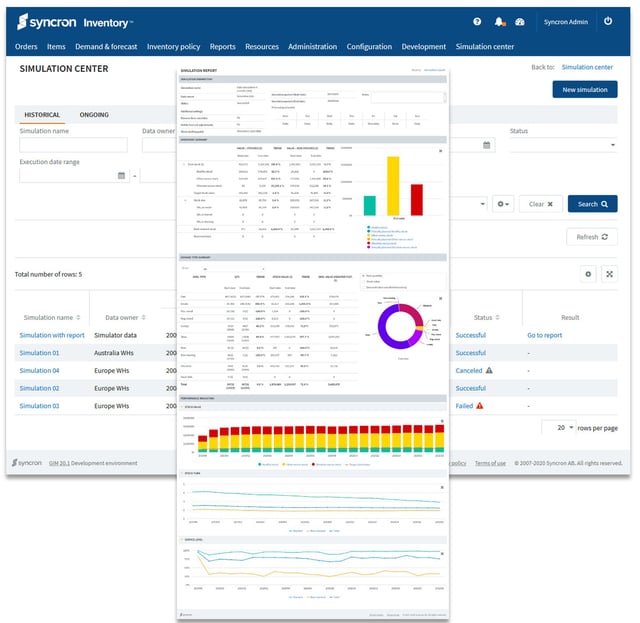Click the New simulation button
Image resolution: width=640 pixels, height=623 pixels.
pyautogui.click(x=584, y=89)
